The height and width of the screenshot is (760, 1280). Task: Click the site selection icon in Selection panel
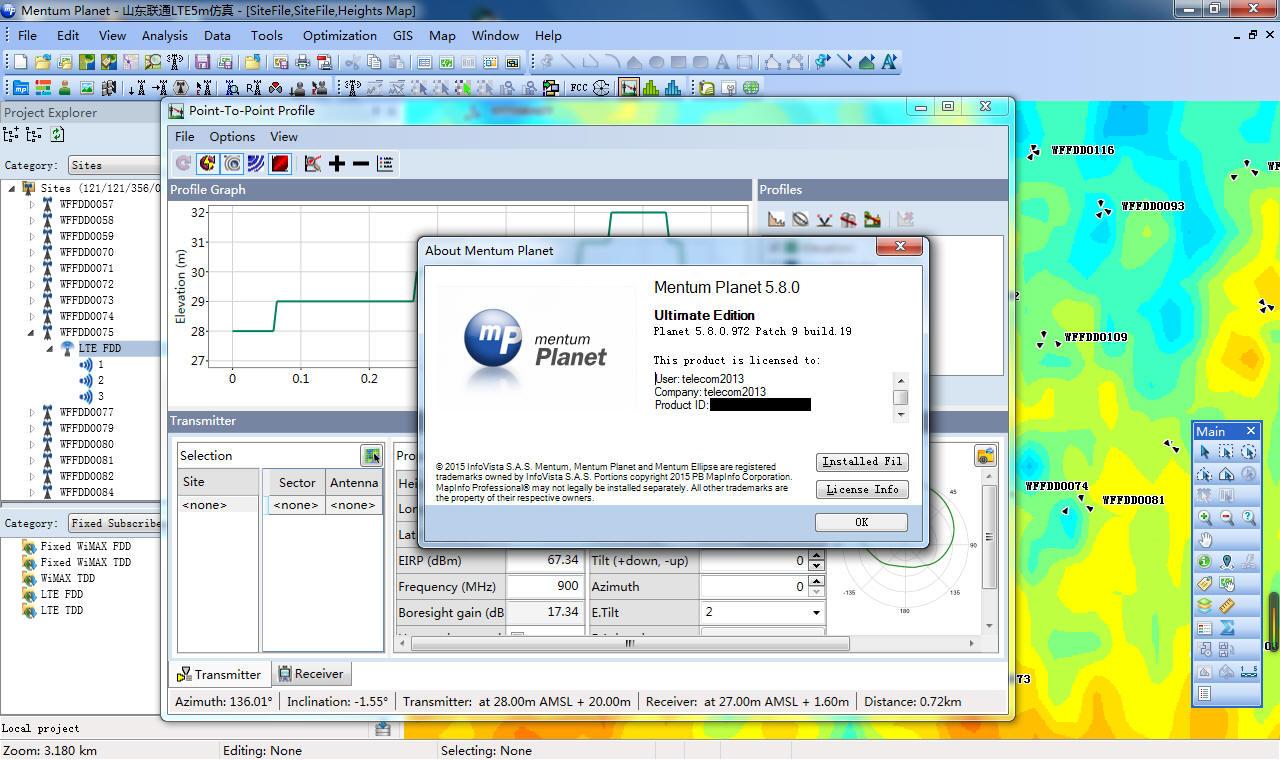(371, 456)
